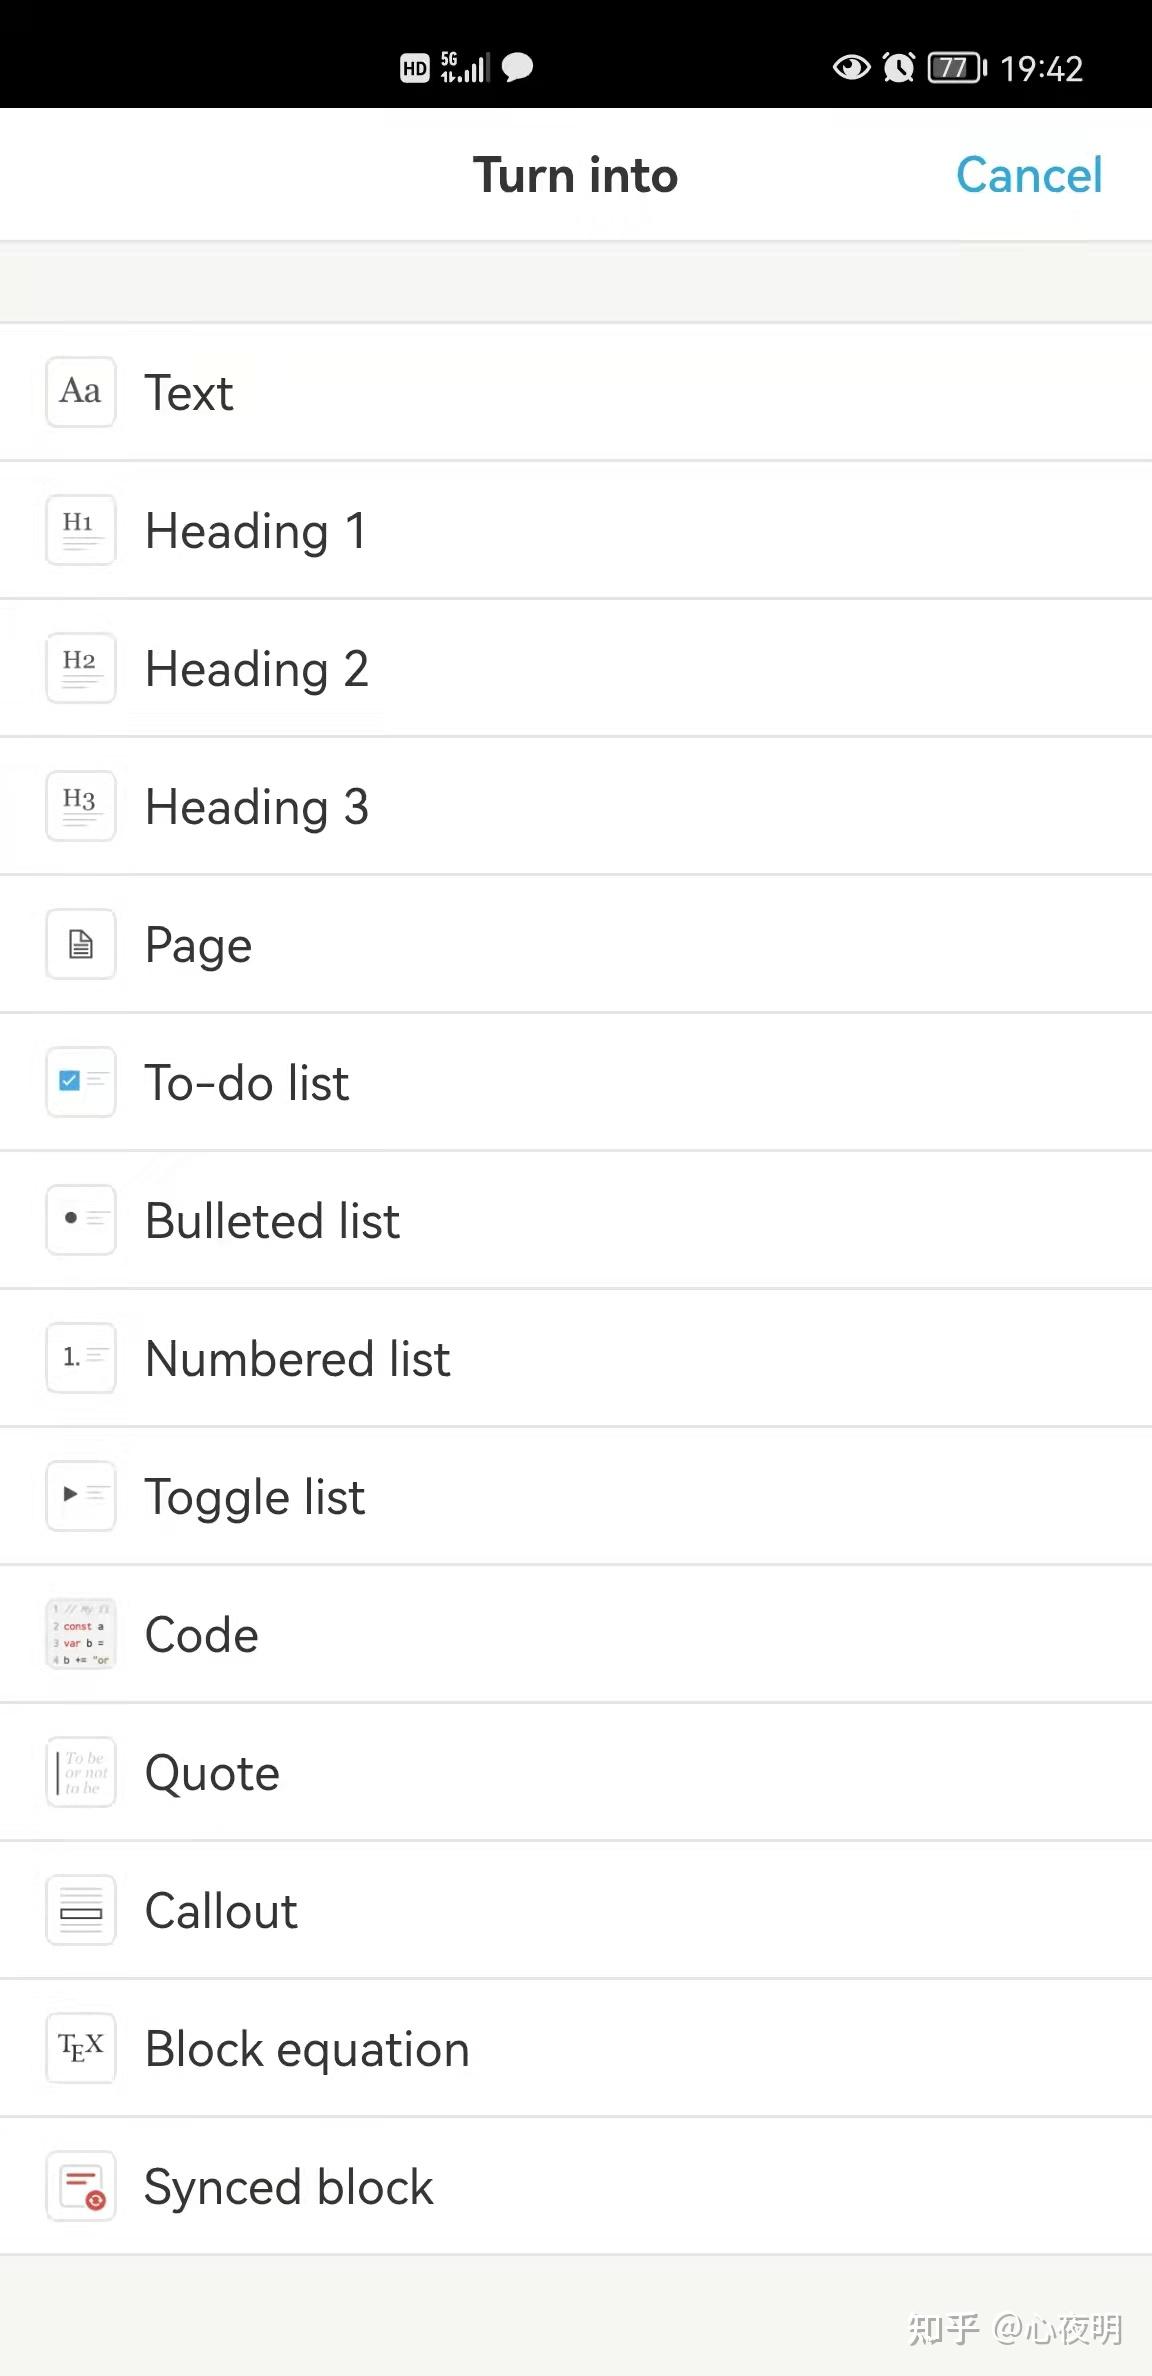Tap the bulleted list icon
The height and width of the screenshot is (2376, 1152).
pos(80,1220)
